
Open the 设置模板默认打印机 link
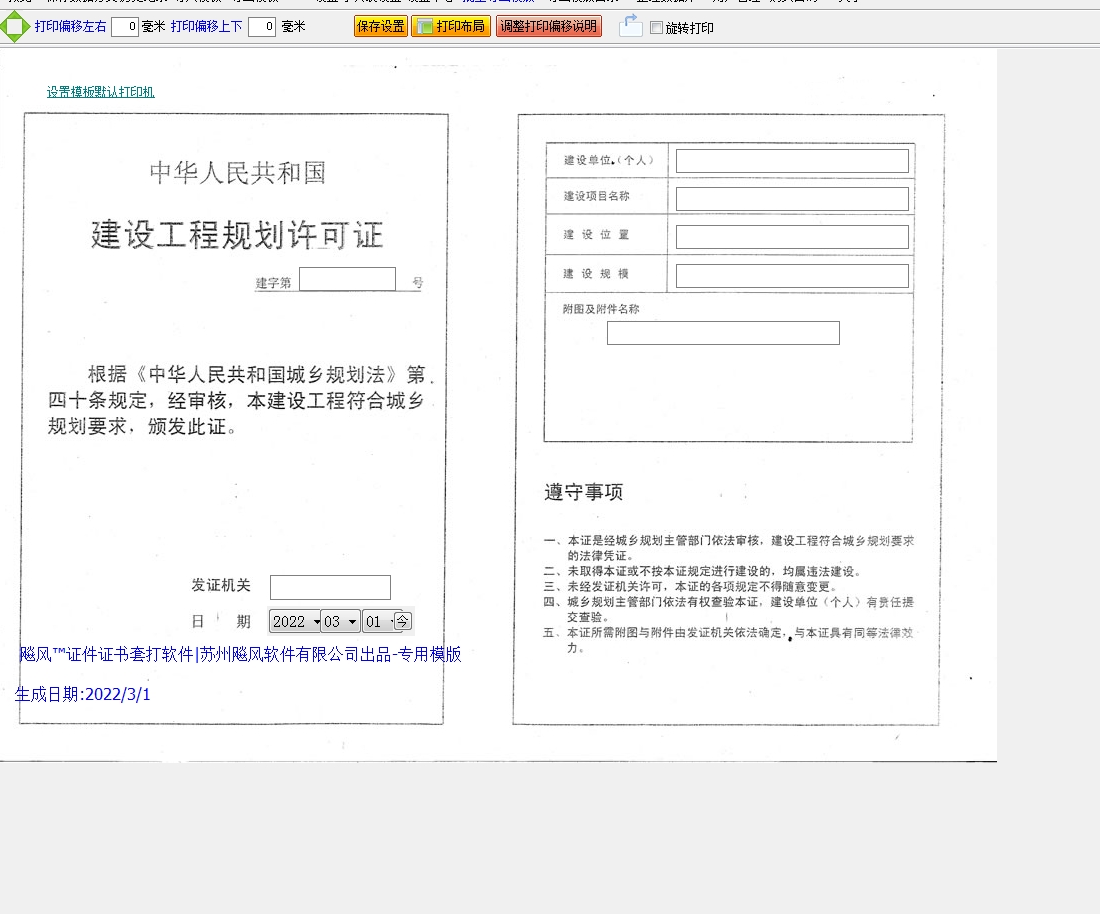100,92
